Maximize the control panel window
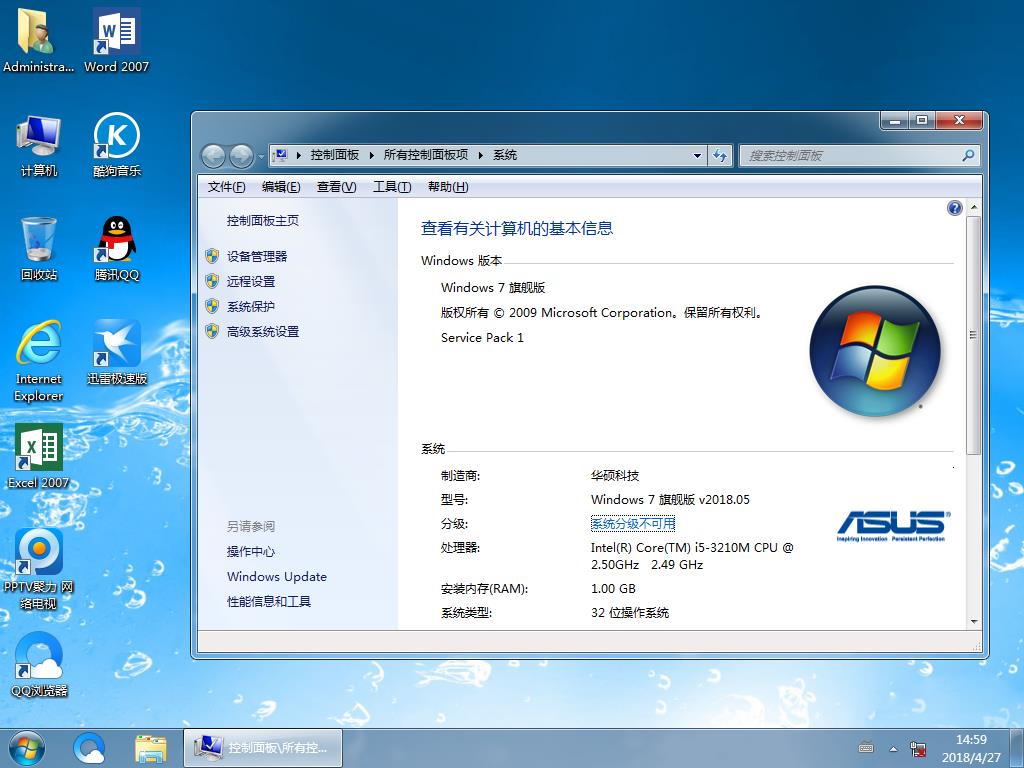 [x=921, y=120]
